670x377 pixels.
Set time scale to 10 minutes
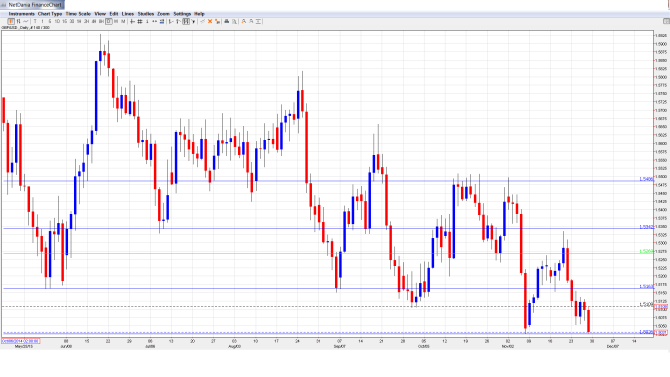[57, 21]
